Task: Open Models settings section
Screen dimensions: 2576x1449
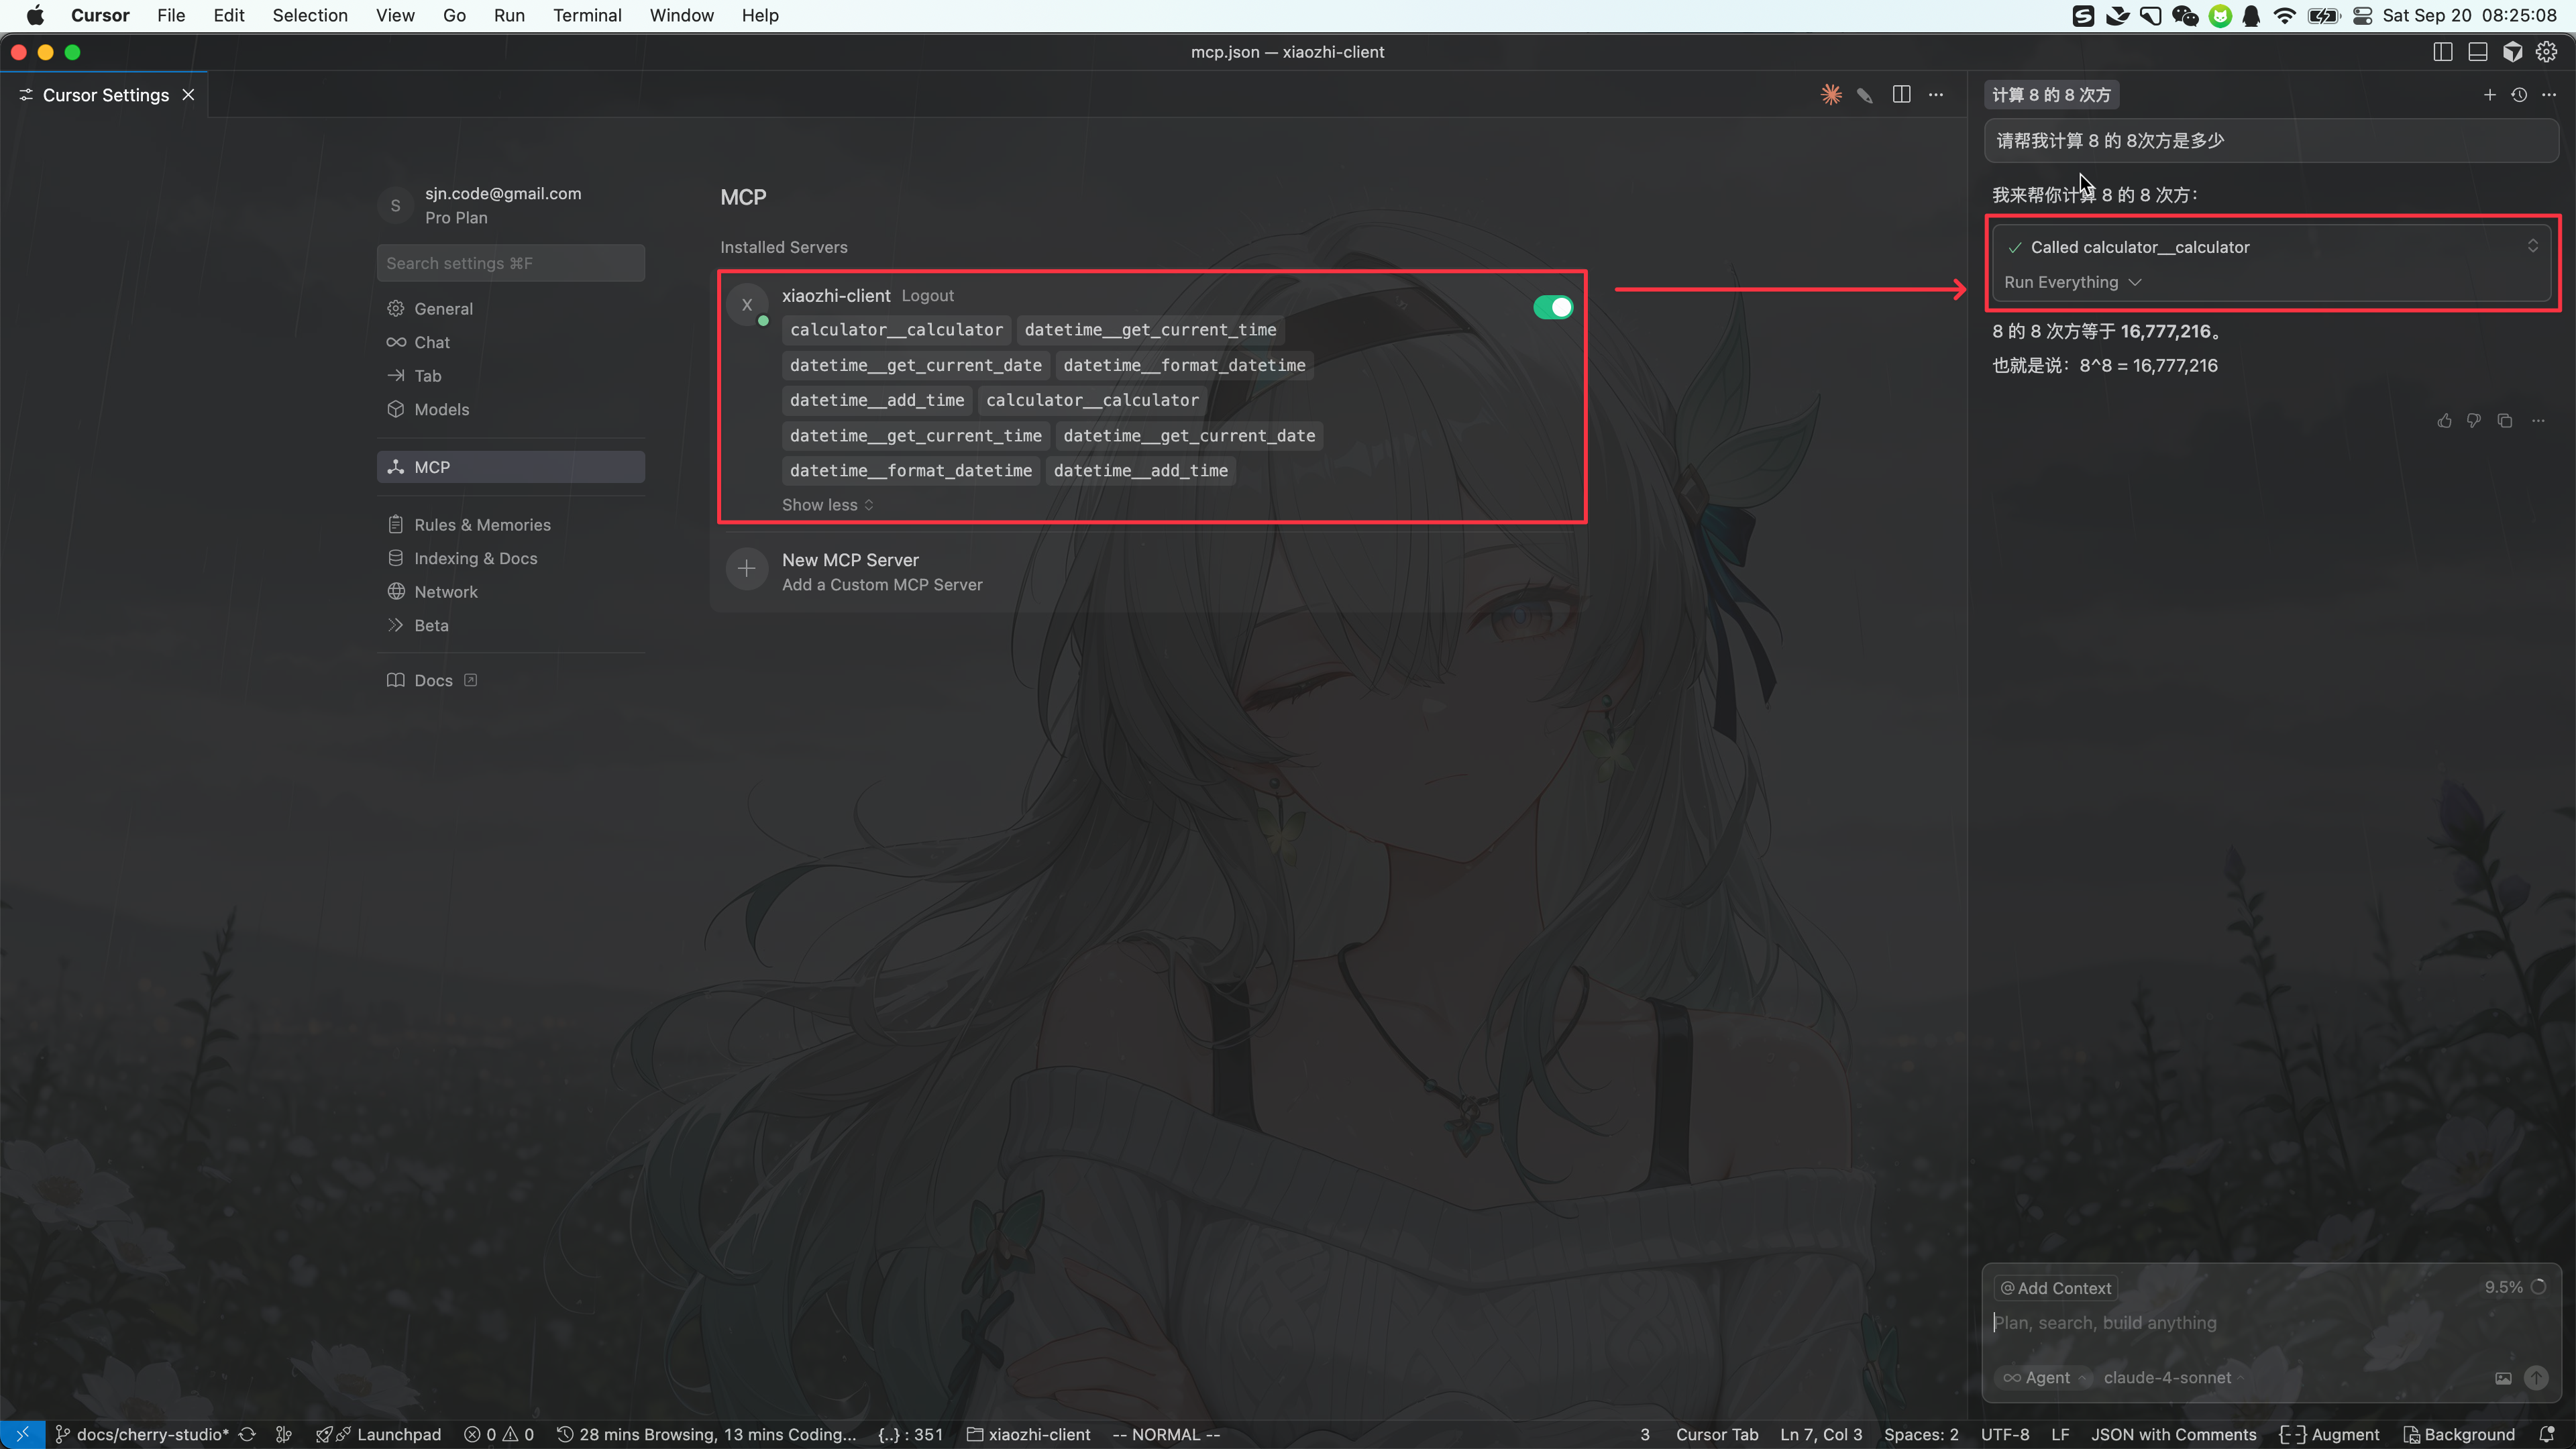Action: (511, 409)
